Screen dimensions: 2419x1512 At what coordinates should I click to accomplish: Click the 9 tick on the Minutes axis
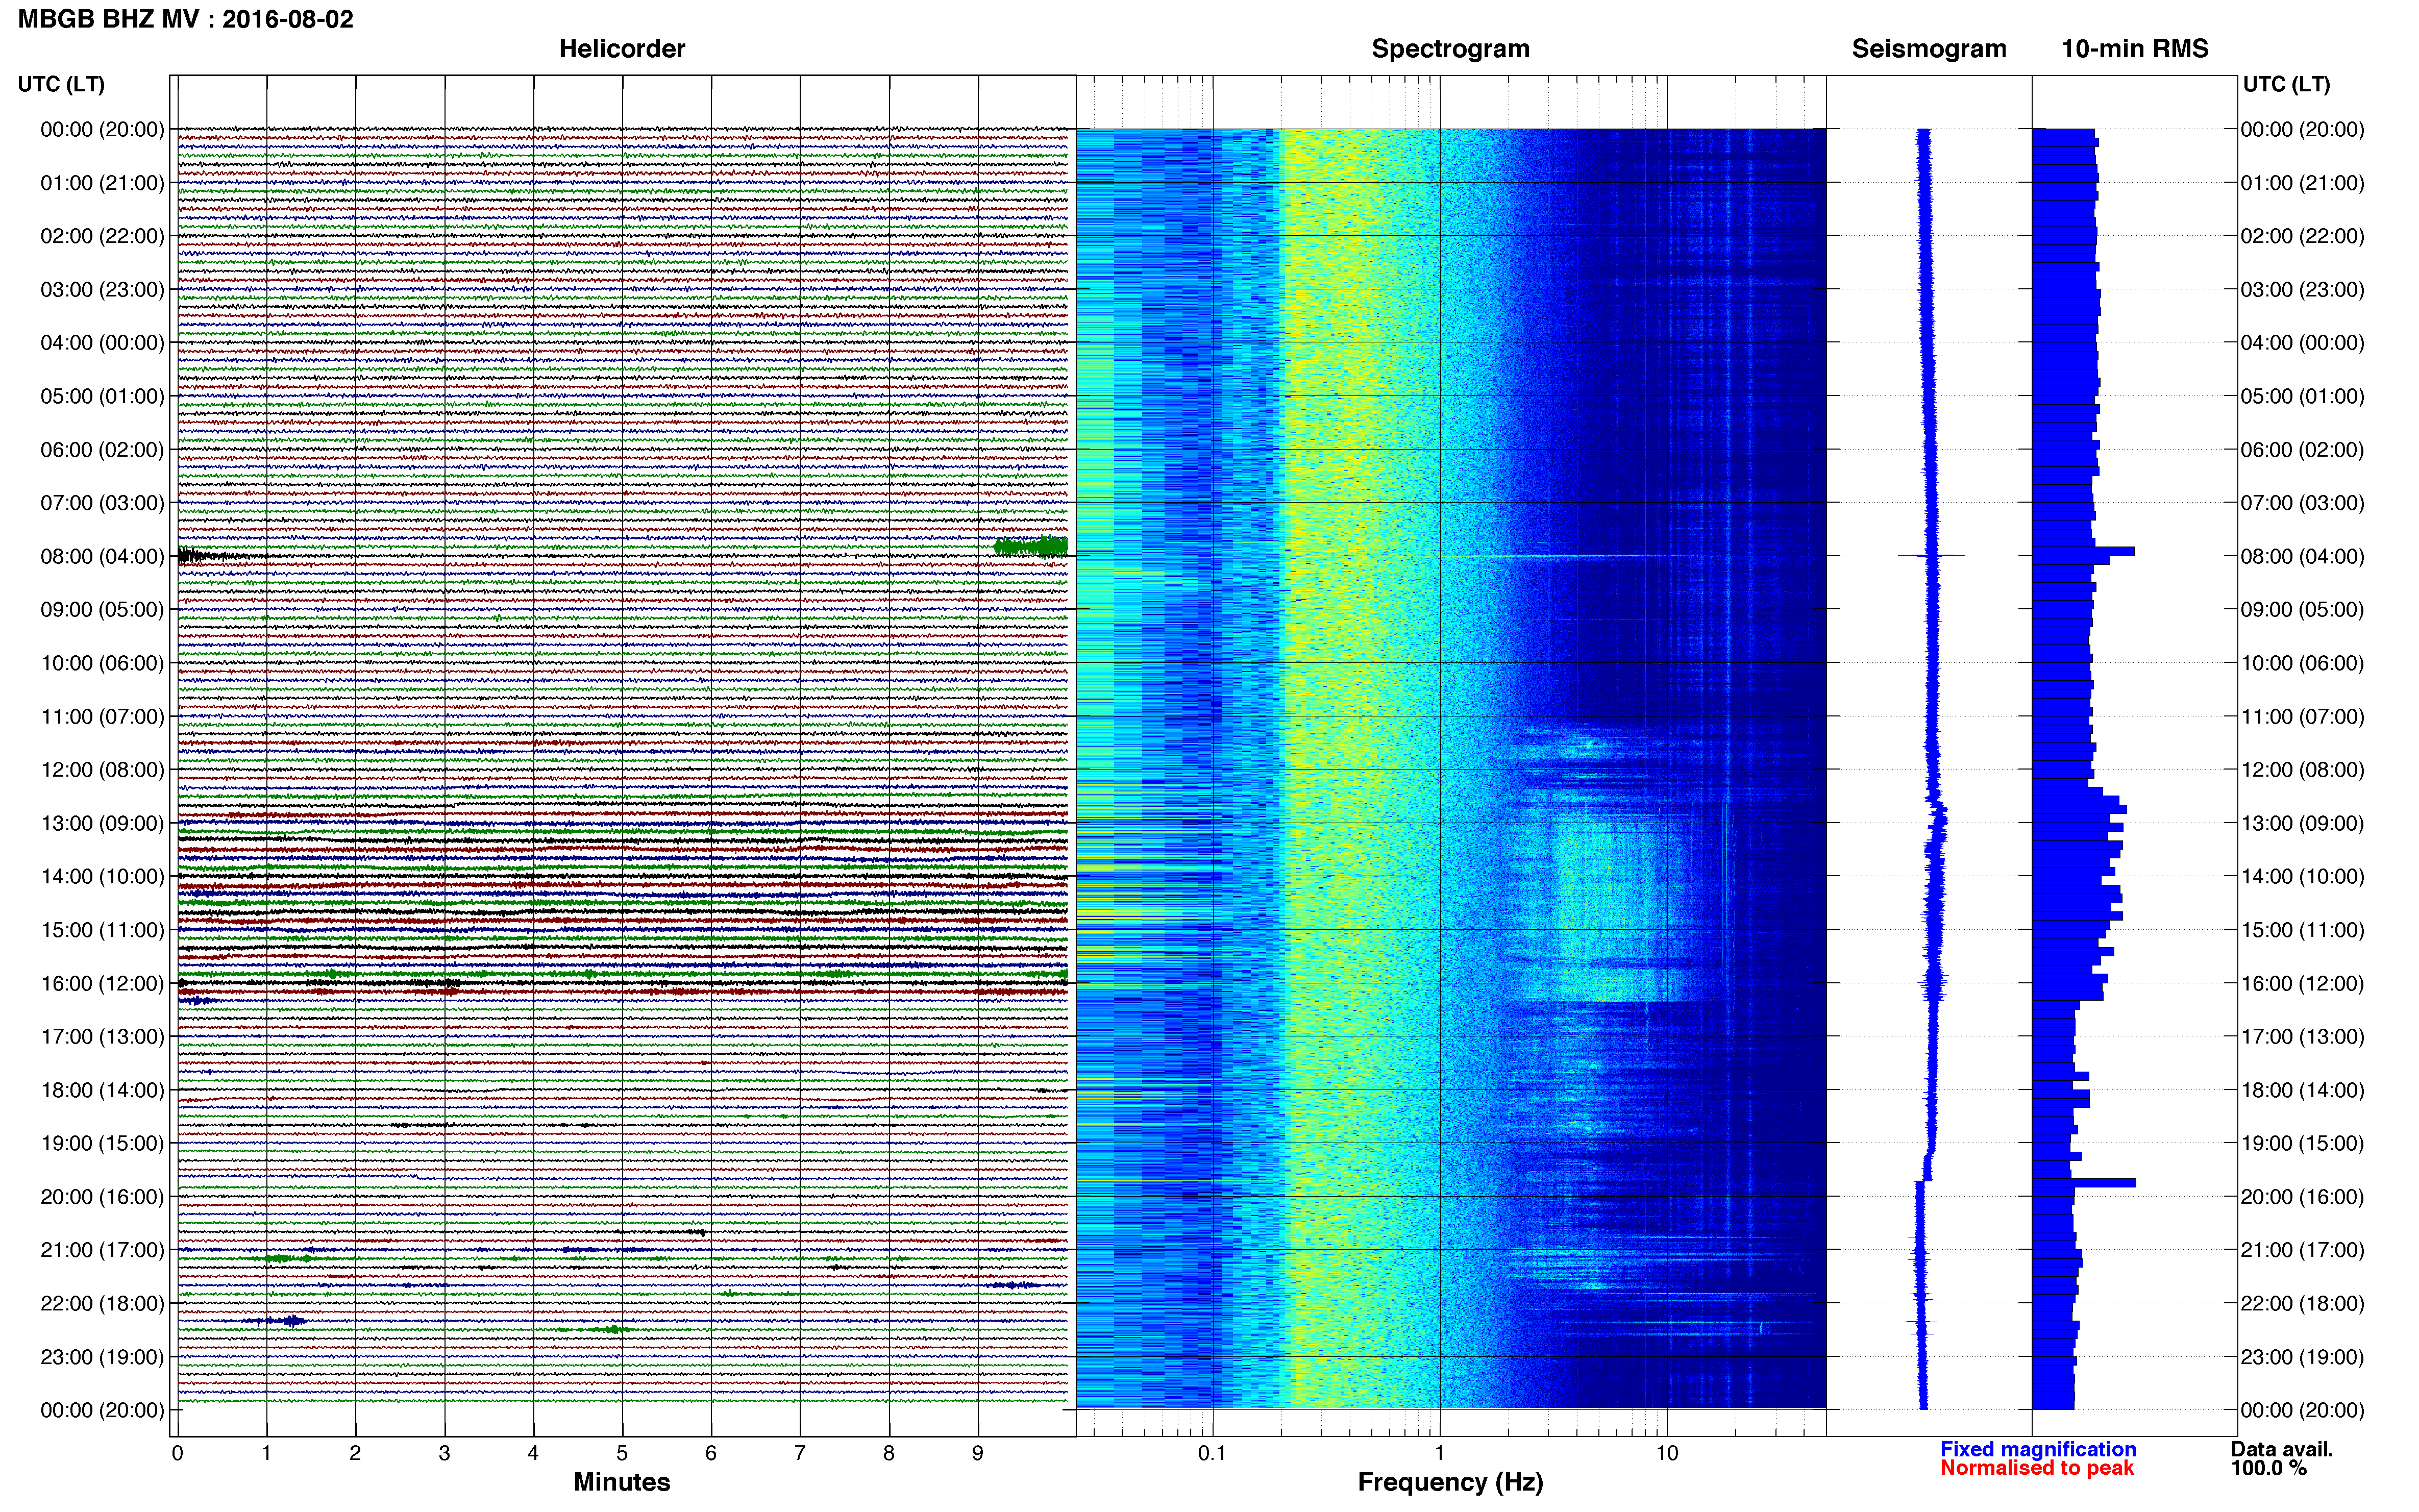pos(978,1453)
